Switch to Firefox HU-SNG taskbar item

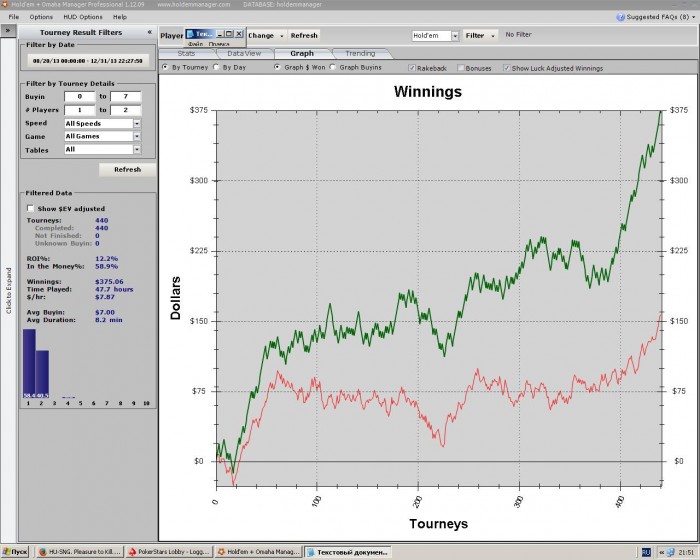coord(80,552)
